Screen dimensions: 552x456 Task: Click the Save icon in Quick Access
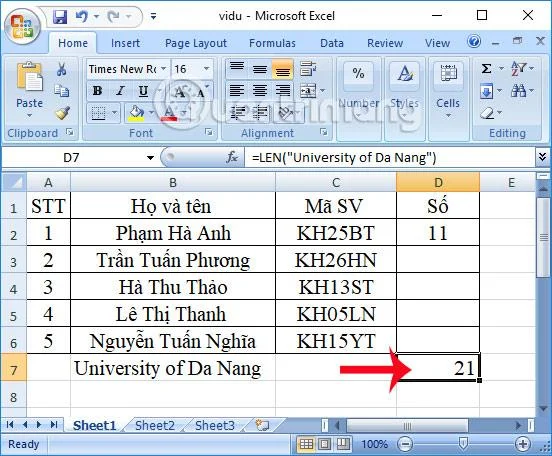tap(60, 17)
